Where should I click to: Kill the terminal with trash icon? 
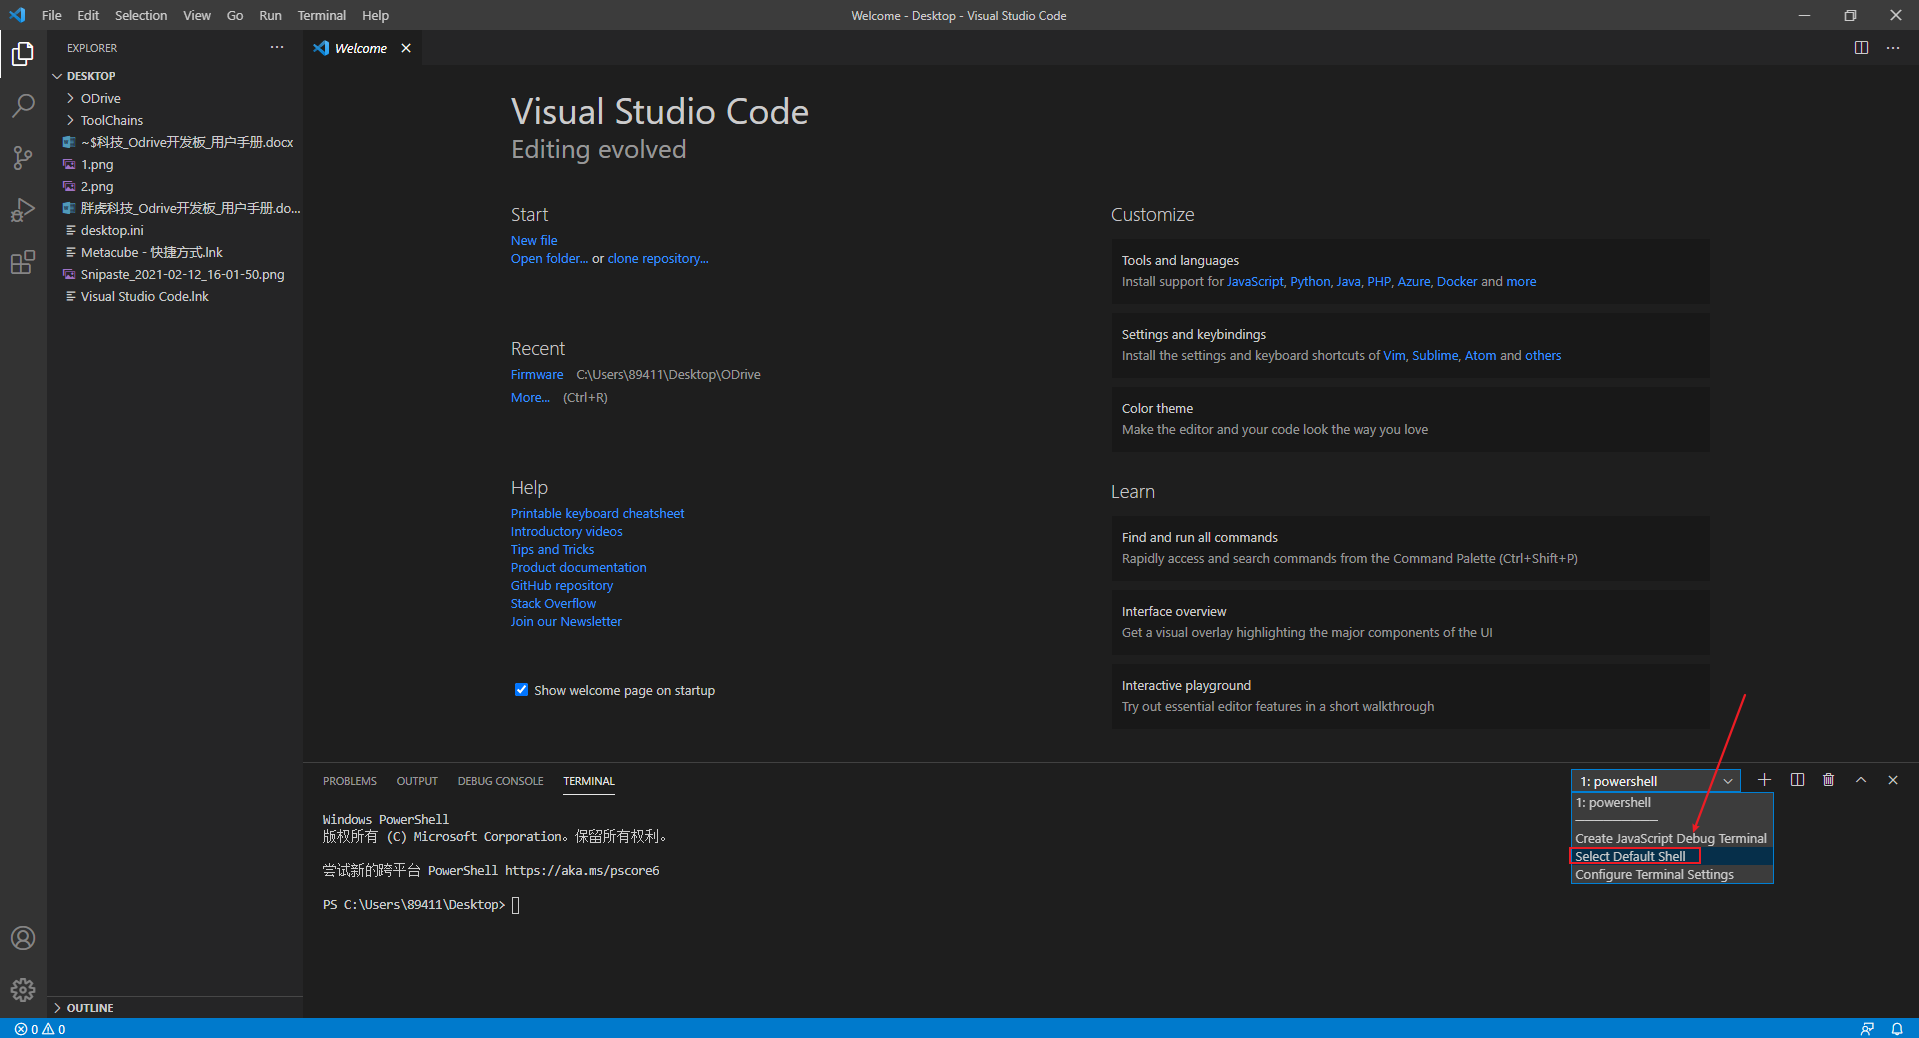(1828, 780)
